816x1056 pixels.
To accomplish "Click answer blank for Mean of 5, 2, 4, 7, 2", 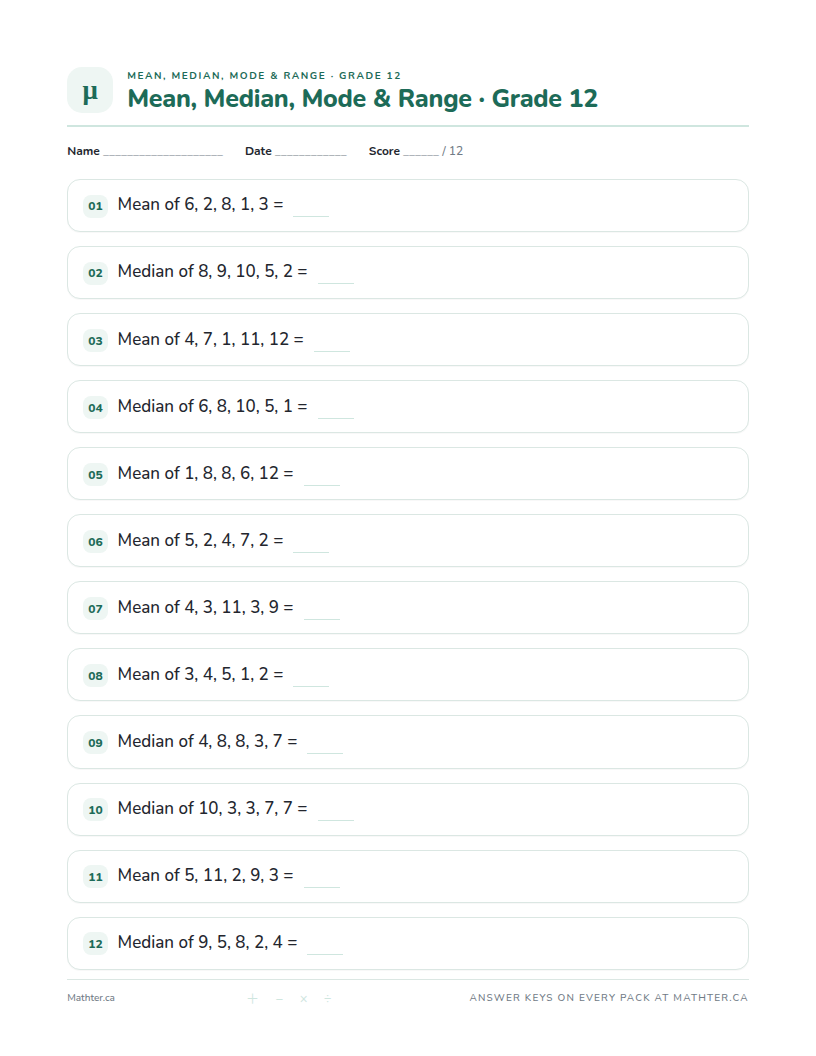I will [x=311, y=551].
